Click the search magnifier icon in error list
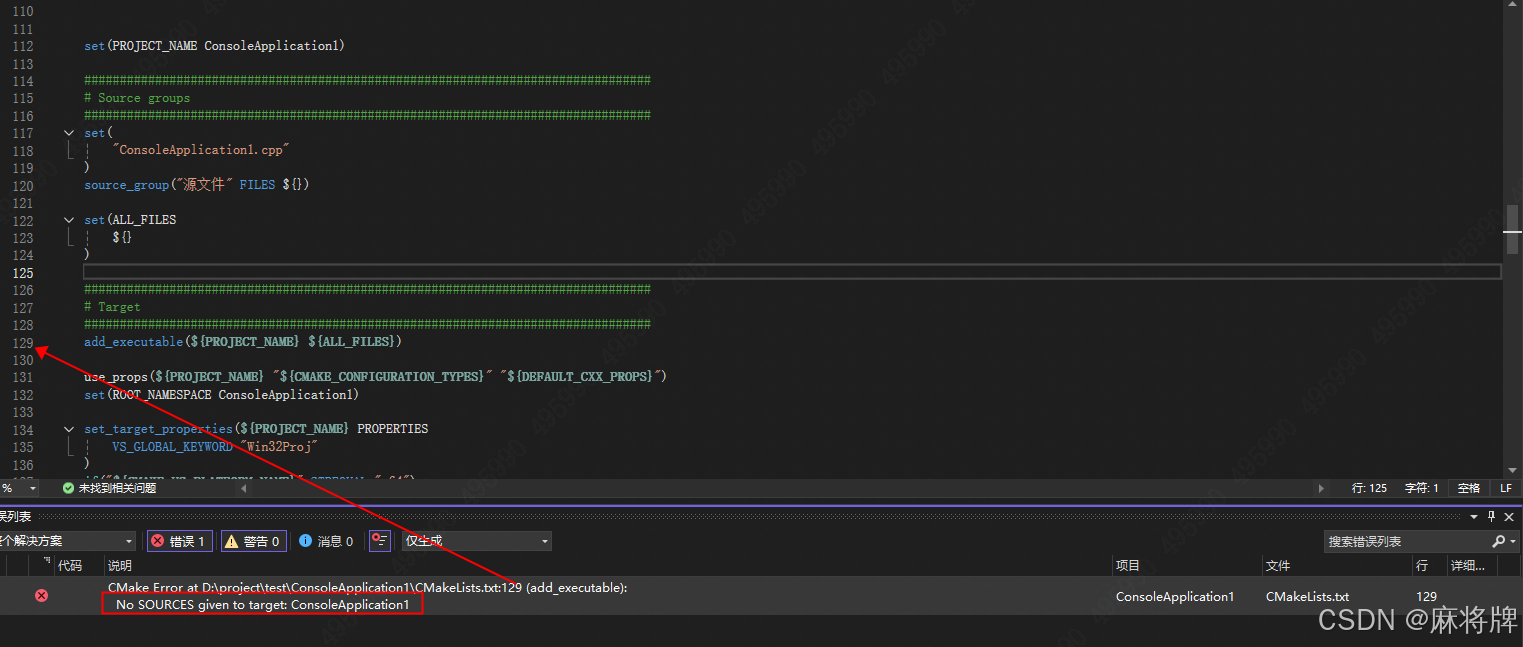 click(x=1498, y=541)
